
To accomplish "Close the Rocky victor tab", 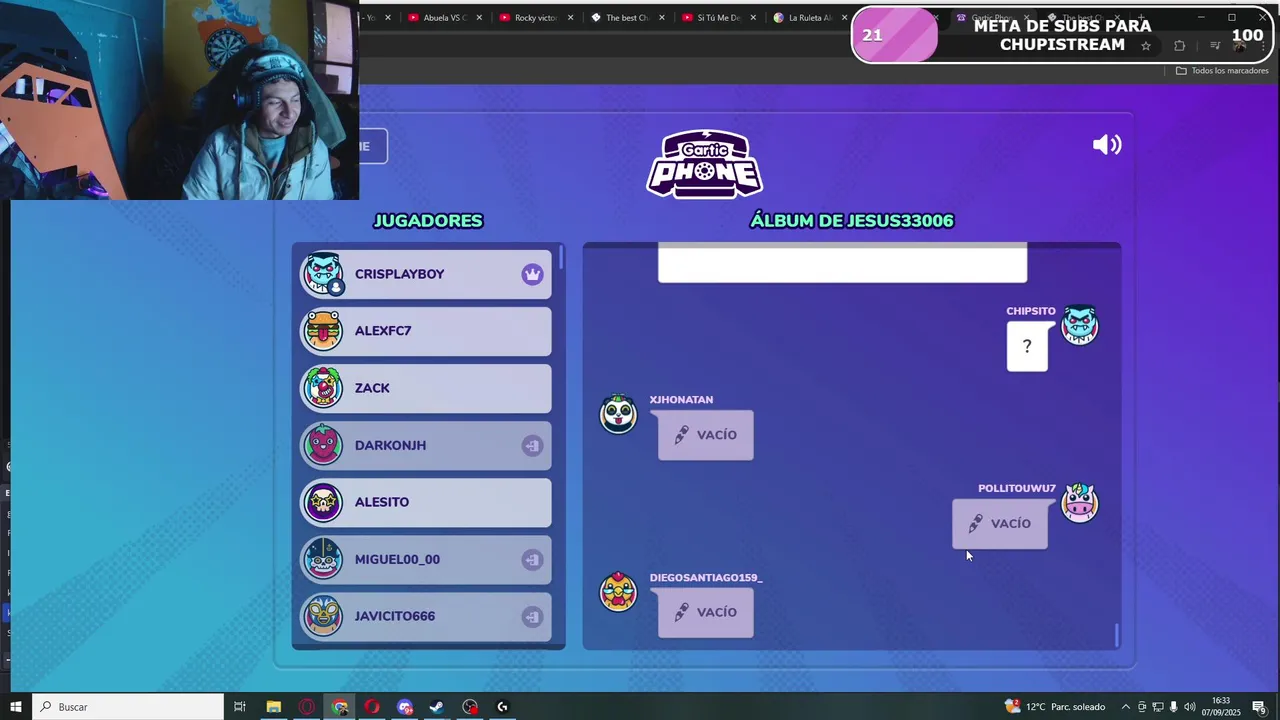I will 571,17.
